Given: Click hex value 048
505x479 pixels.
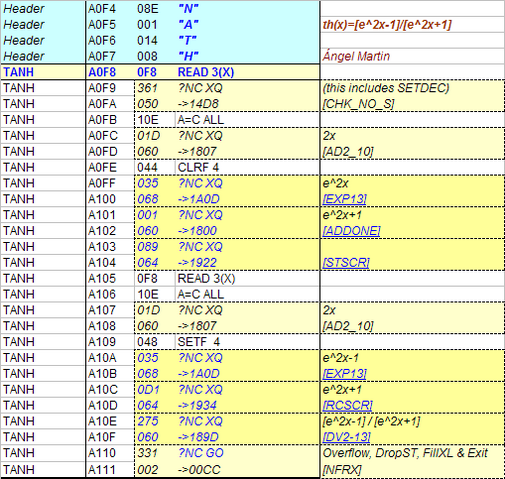Looking at the screenshot, I should [x=147, y=342].
